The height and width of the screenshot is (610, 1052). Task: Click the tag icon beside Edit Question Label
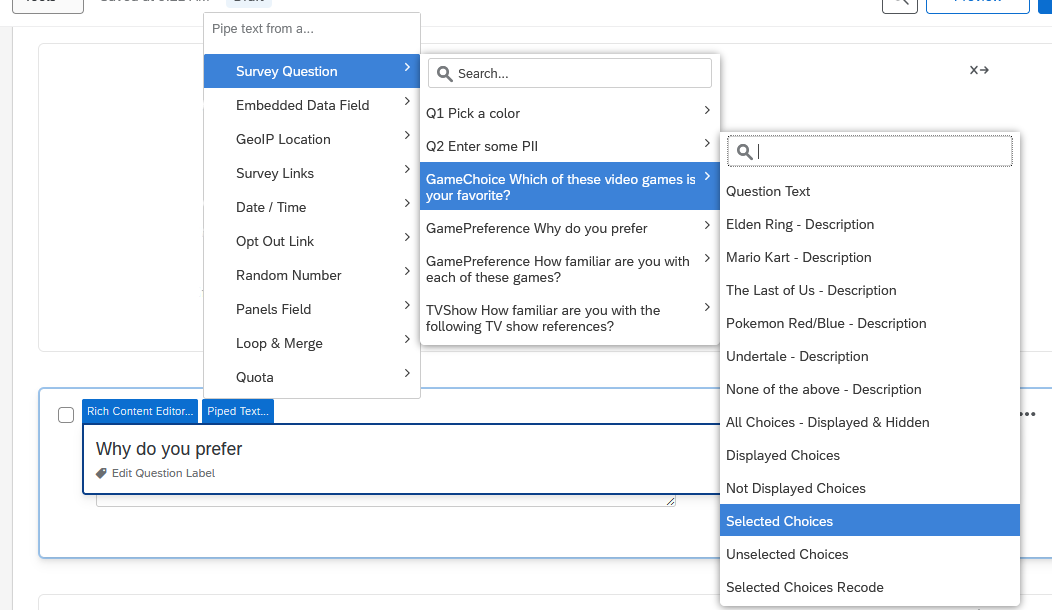coord(102,473)
